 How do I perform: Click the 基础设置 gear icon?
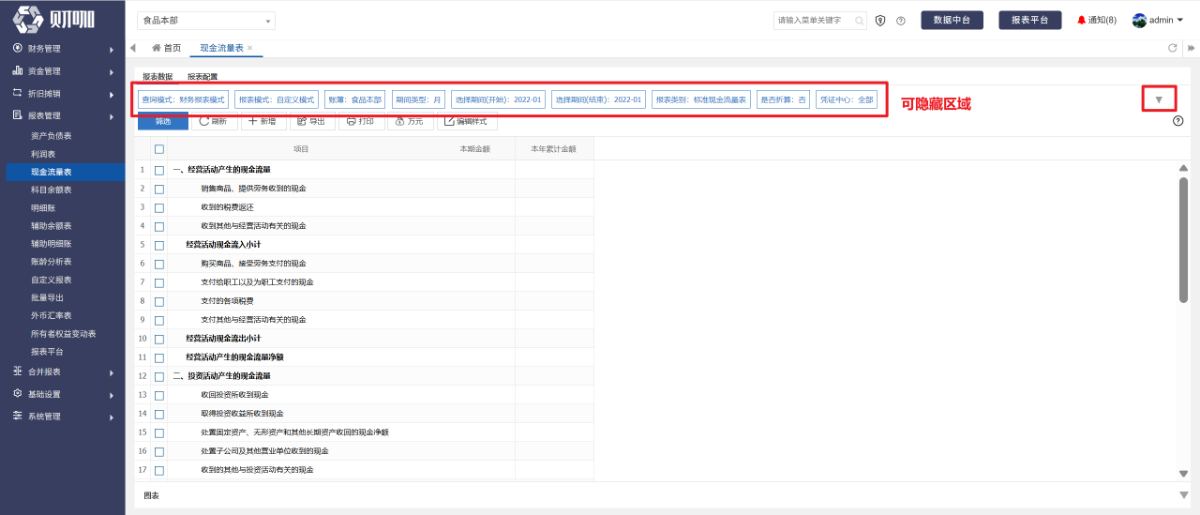pos(17,394)
